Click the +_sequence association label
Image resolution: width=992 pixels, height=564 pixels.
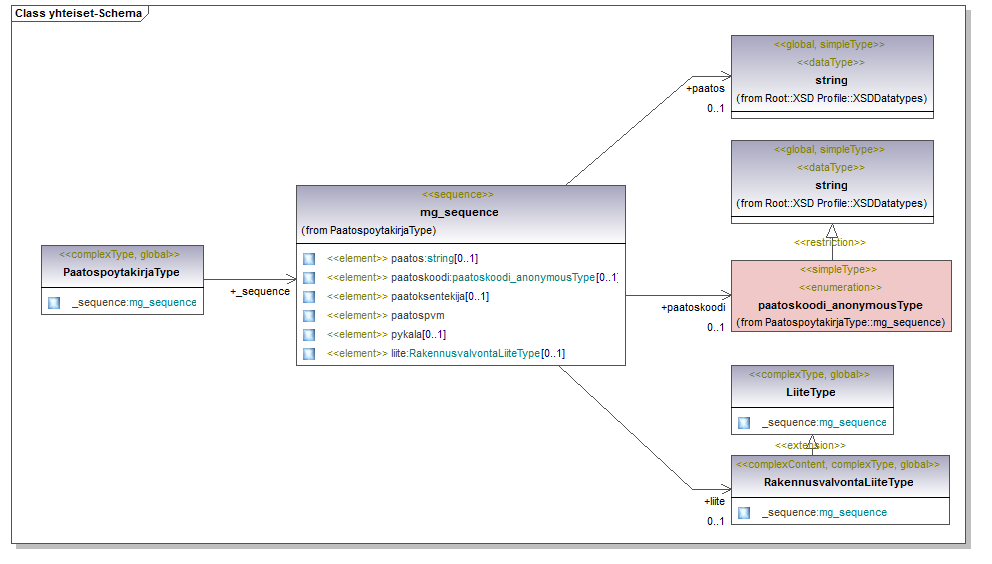[260, 292]
